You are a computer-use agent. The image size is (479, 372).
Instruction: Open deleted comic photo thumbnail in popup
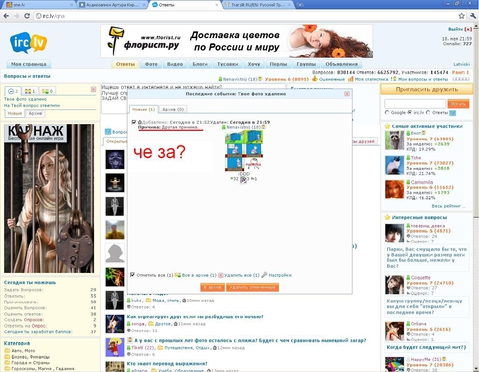click(x=244, y=151)
